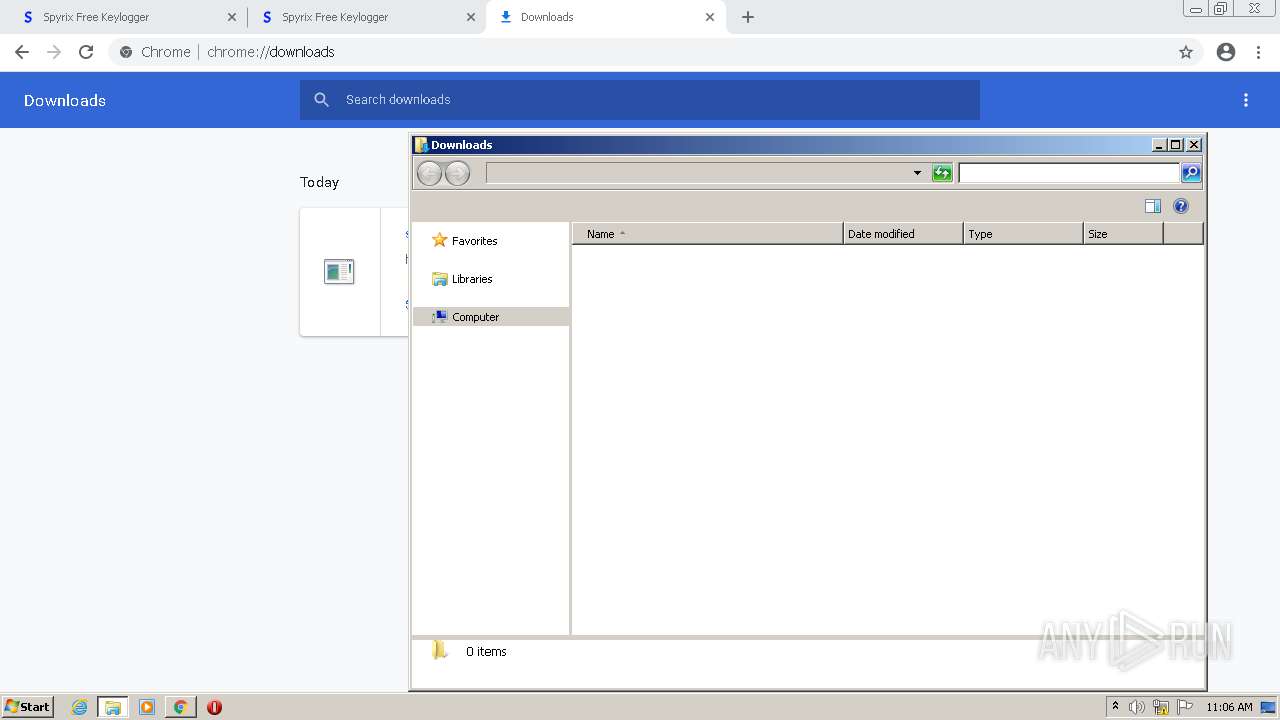1280x720 pixels.
Task: Click the 11:06 AM taskbar clock
Action: pos(1229,707)
